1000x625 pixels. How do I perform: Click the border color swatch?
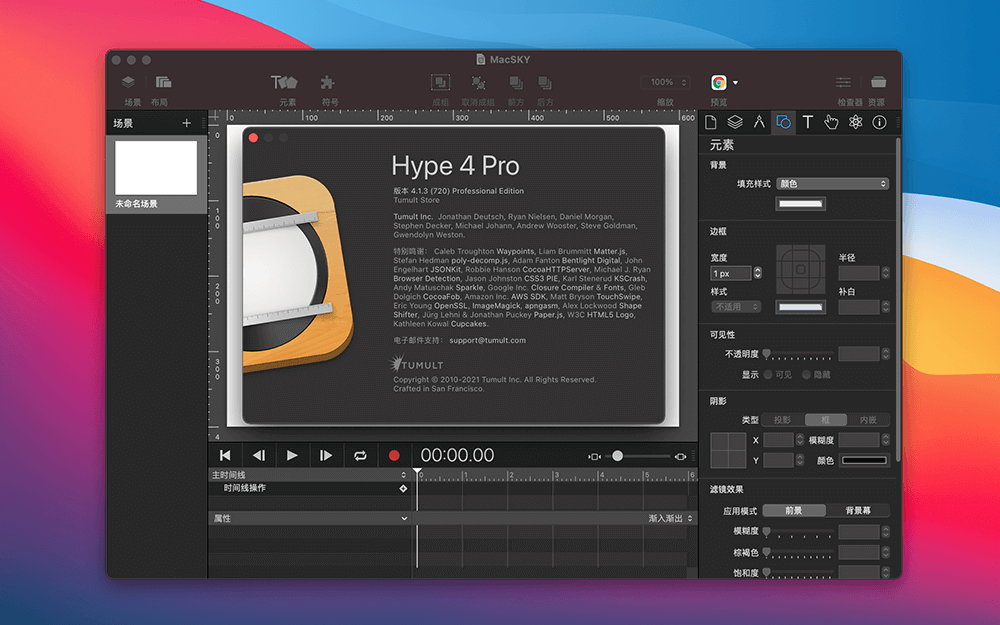coord(800,307)
